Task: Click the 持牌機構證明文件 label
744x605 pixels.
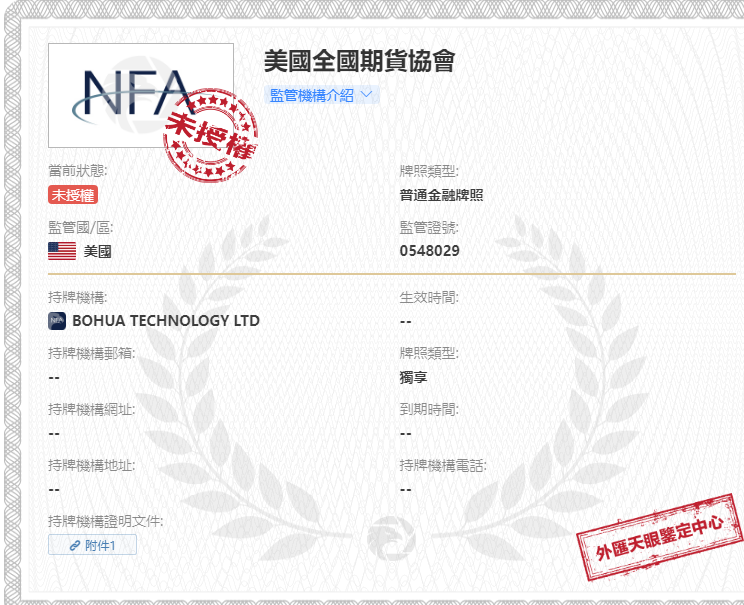Action: click(105, 521)
